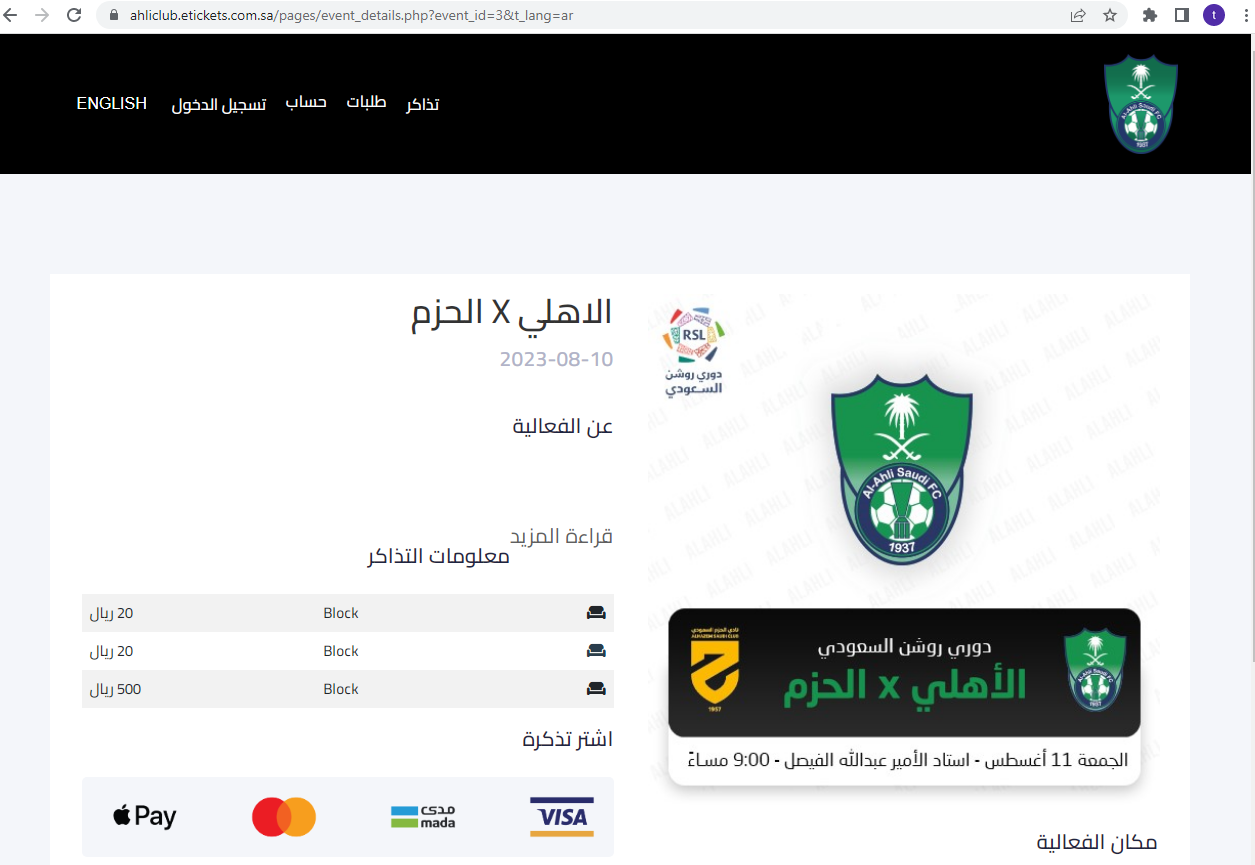
Task: Click the عن الفعالية heading
Action: (x=563, y=426)
